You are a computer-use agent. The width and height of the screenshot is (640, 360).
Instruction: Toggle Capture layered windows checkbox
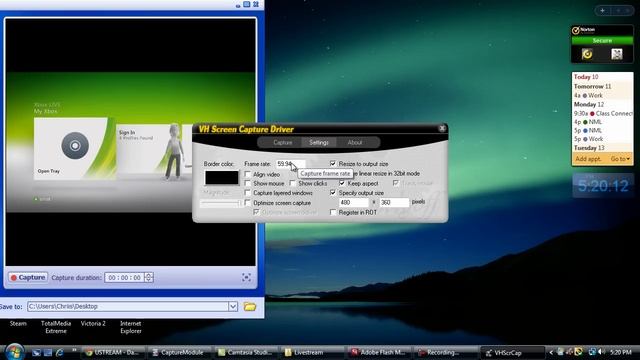248,193
